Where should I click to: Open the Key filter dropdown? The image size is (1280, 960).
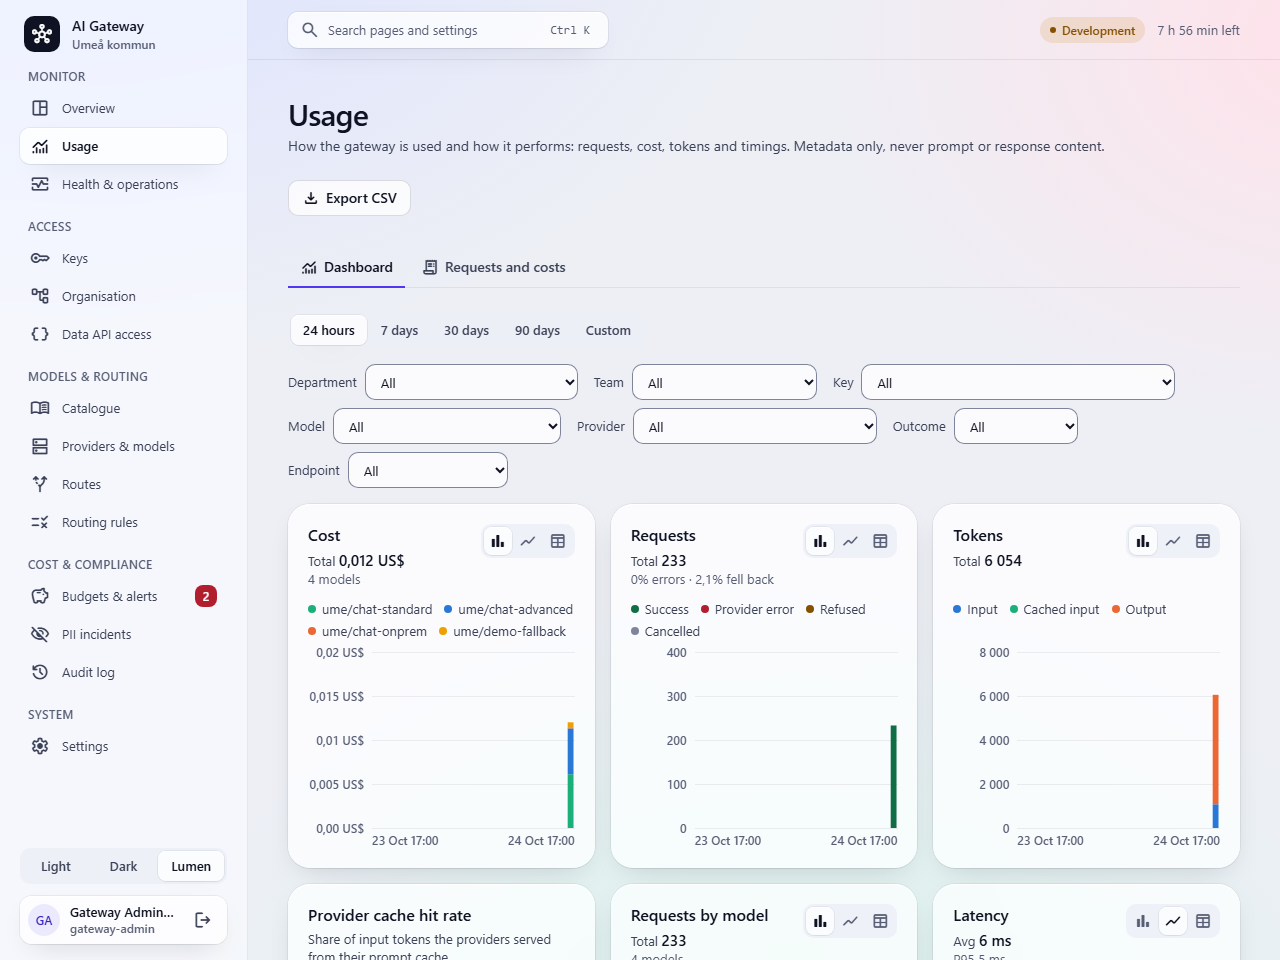(x=1018, y=382)
